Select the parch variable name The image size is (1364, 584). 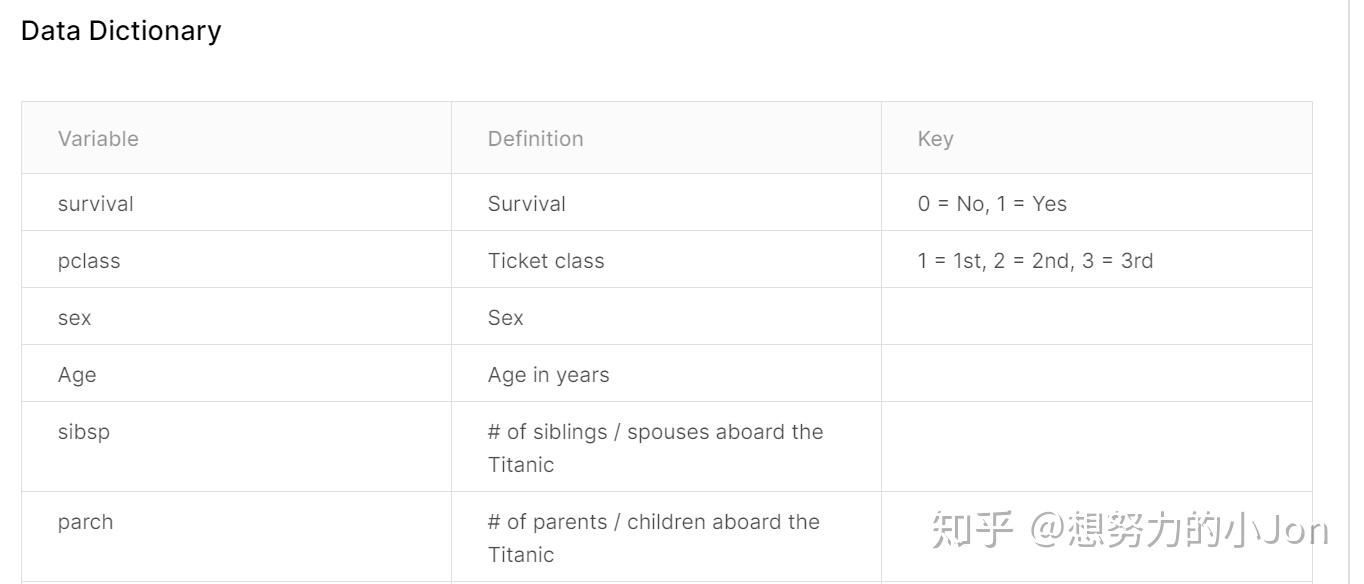(85, 522)
